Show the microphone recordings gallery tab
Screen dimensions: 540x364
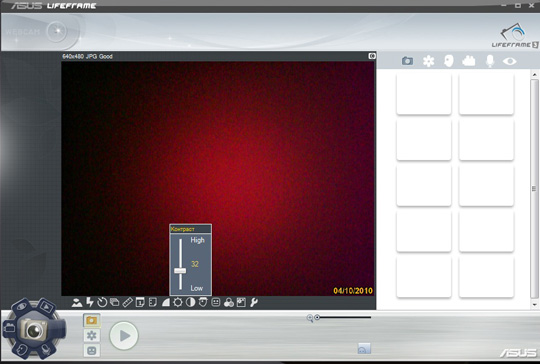click(490, 61)
